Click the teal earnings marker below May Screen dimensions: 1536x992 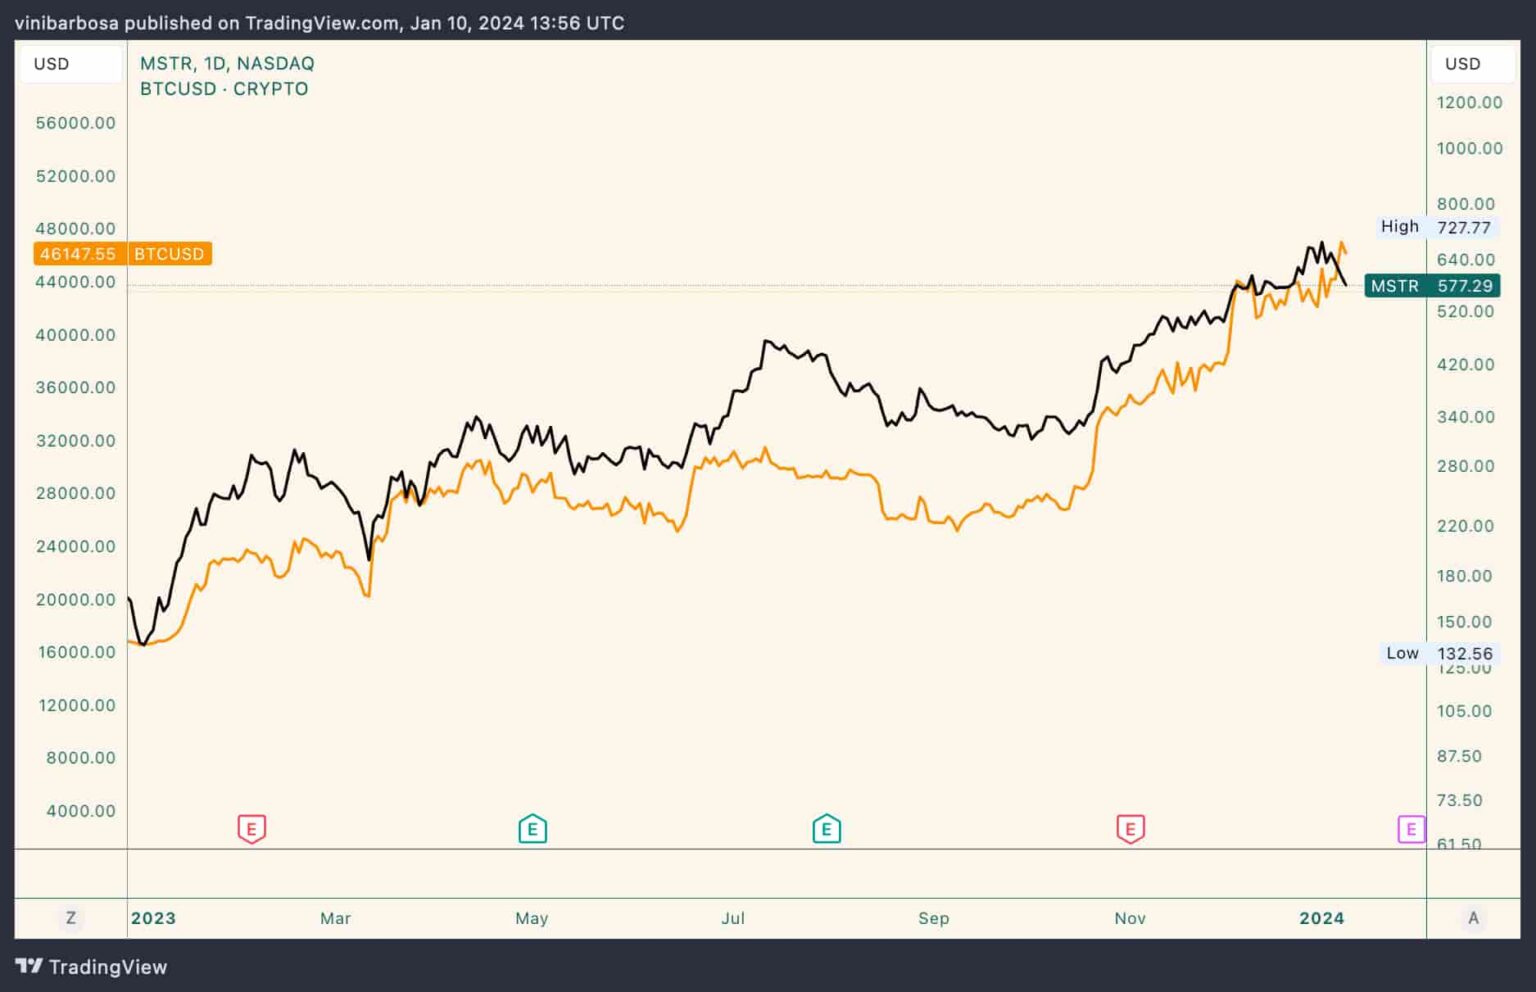[532, 828]
